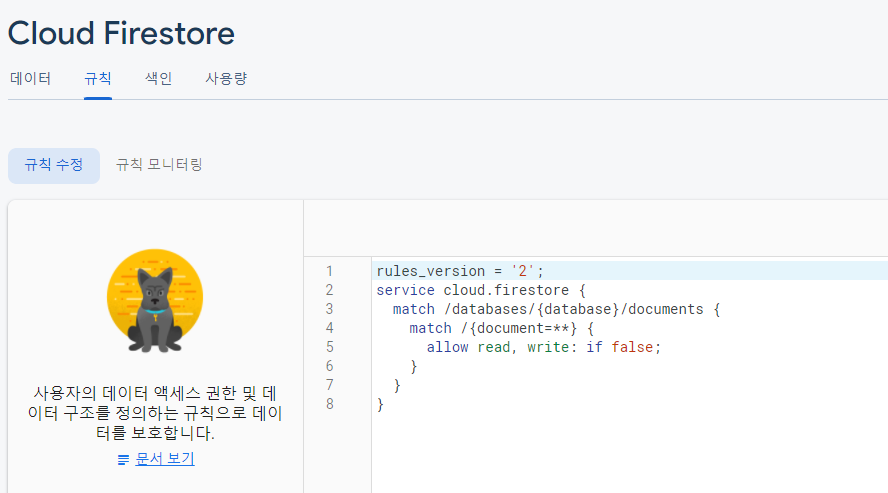Open the 사용량 tab

tap(226, 79)
